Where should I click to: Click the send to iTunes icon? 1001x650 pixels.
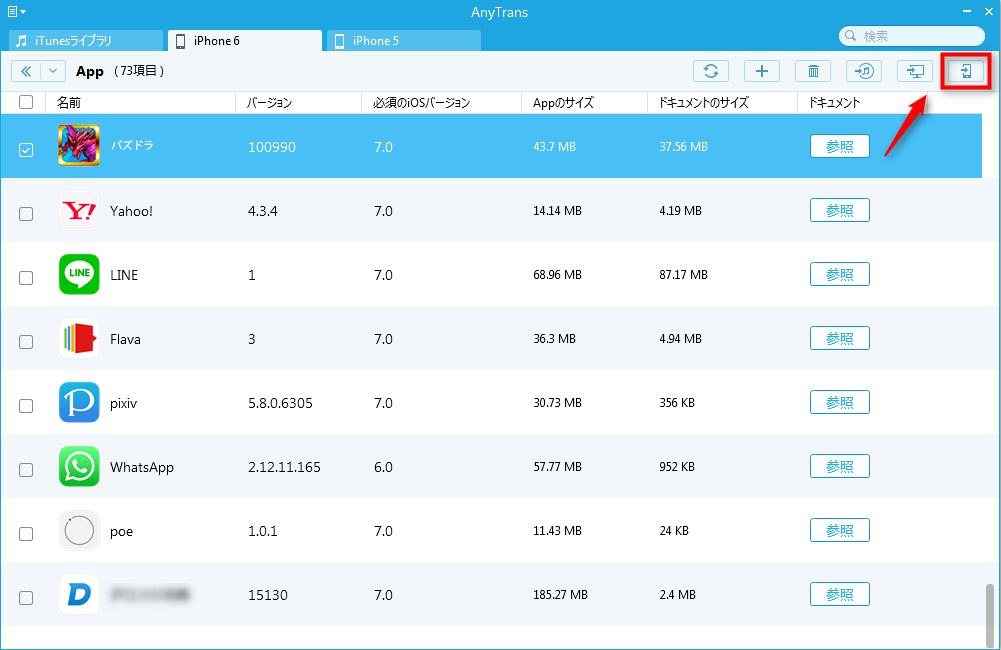click(864, 71)
